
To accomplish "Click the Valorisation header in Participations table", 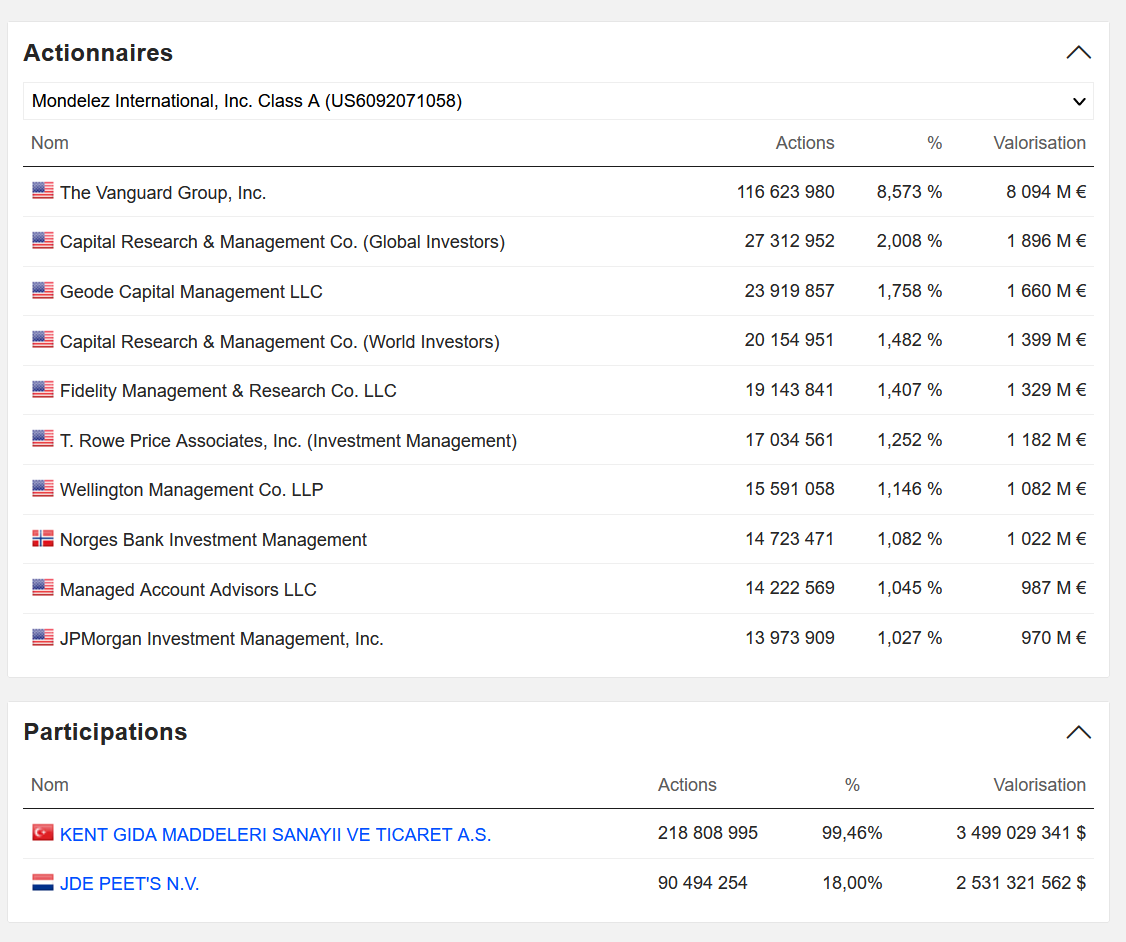I will pyautogui.click(x=1039, y=785).
